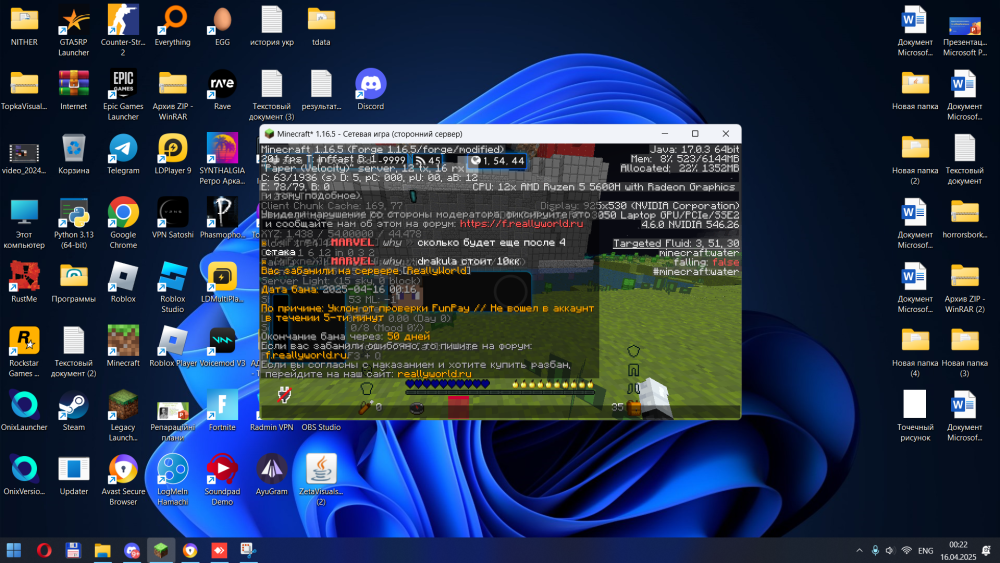Select the Counter-Strike 2 desktop shortcut
1000x563 pixels.
coord(123,31)
